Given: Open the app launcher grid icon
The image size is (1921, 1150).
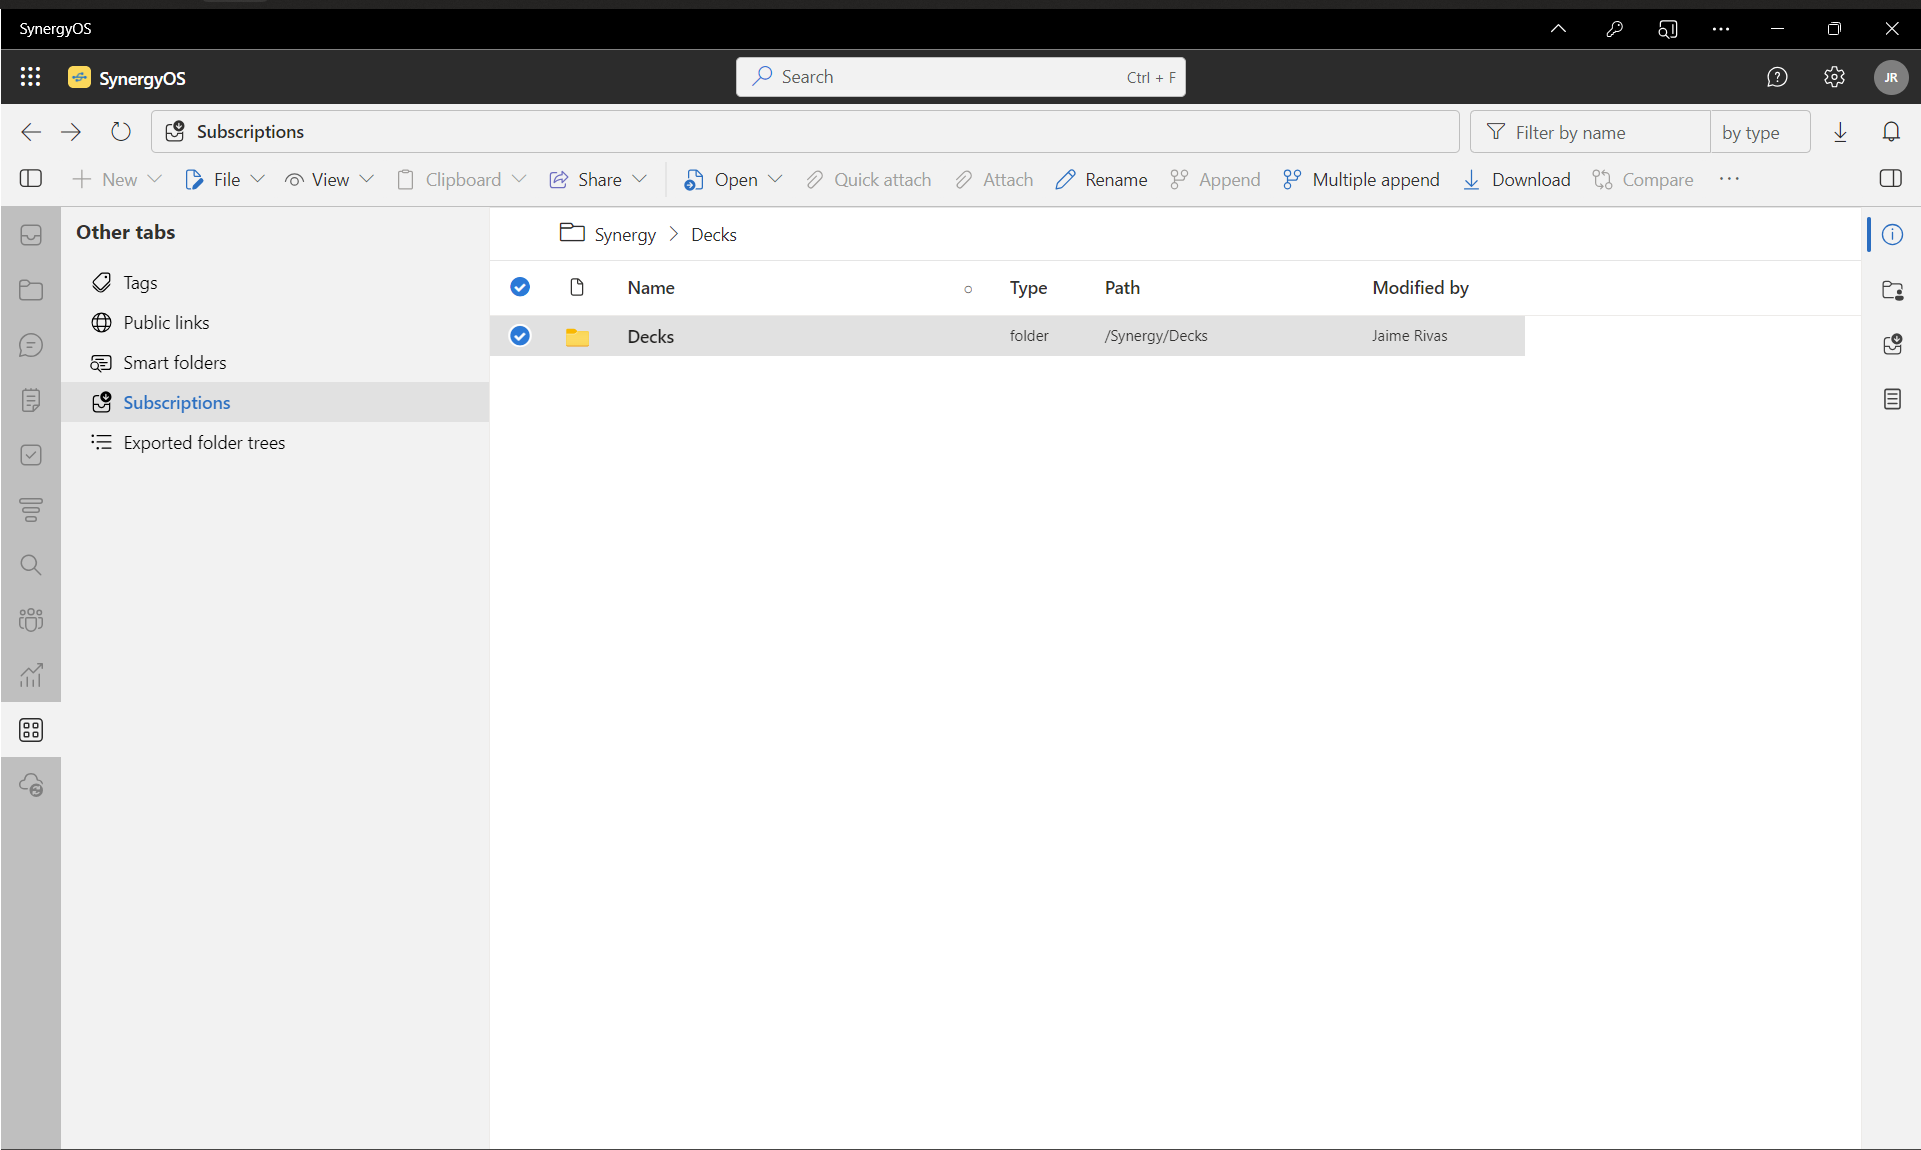Looking at the screenshot, I should [x=30, y=77].
